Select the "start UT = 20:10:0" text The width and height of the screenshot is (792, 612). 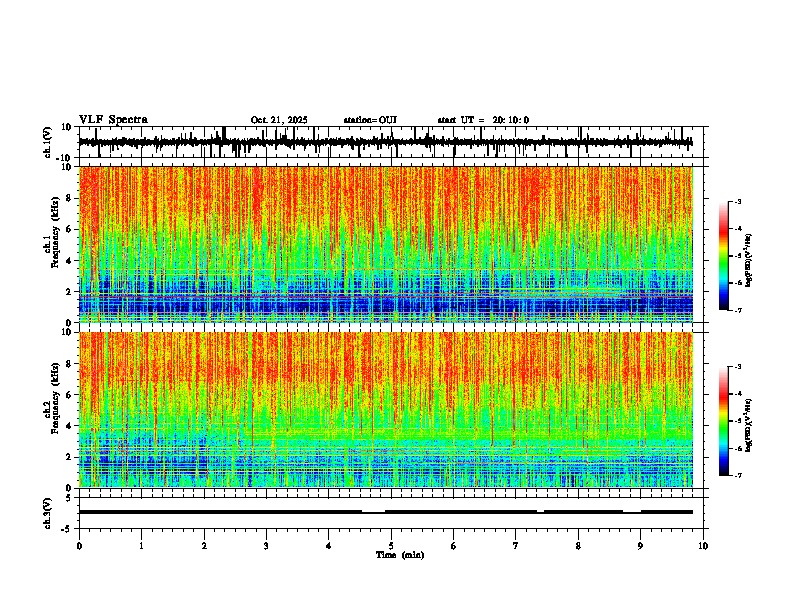tap(483, 120)
